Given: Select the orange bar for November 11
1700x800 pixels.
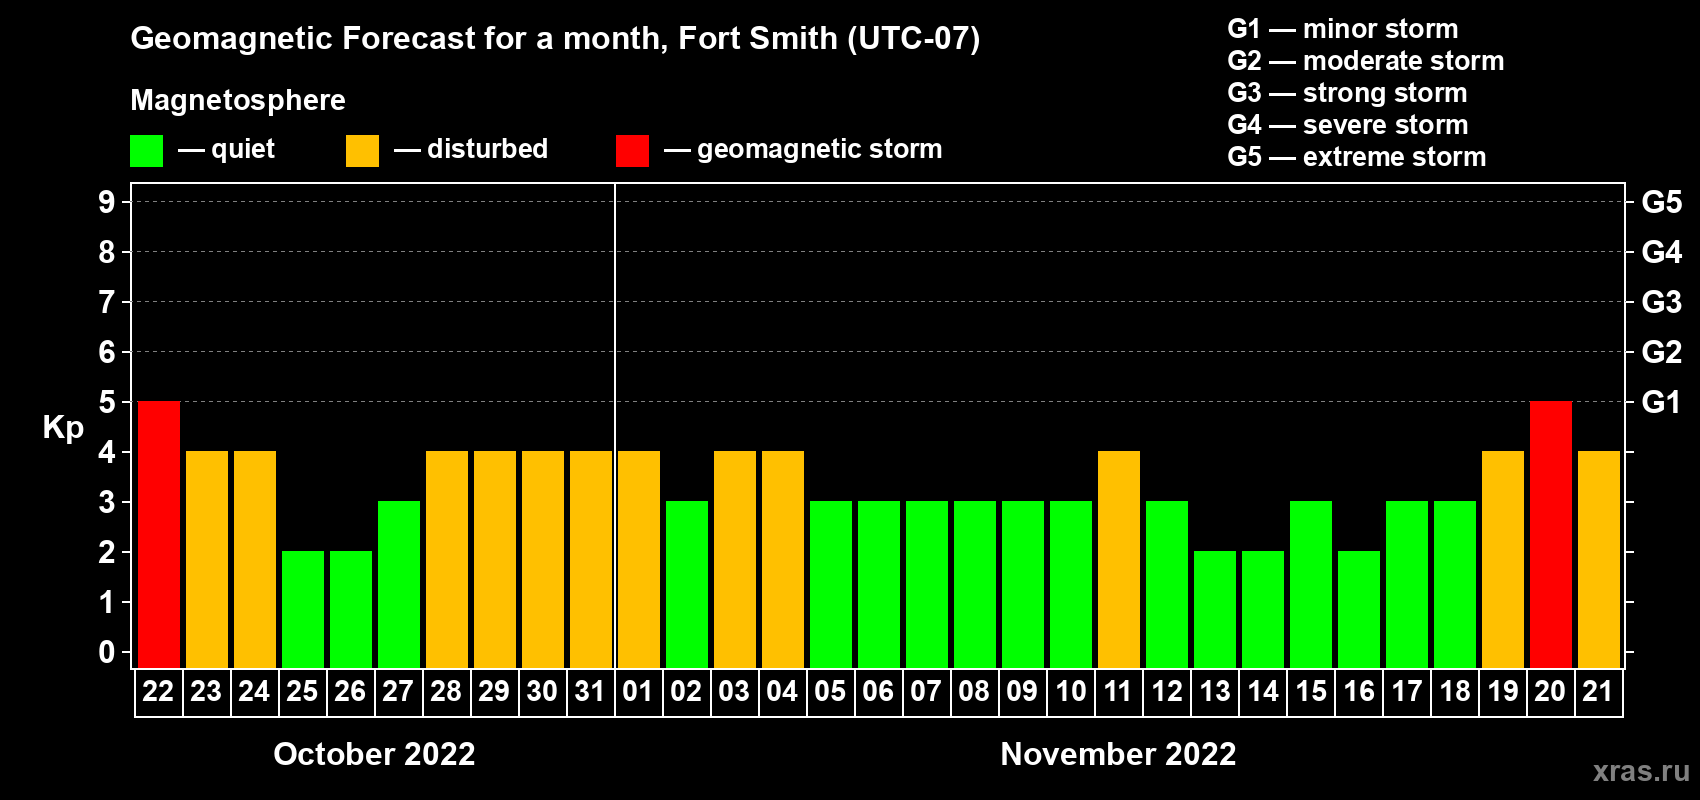Looking at the screenshot, I should [1118, 559].
